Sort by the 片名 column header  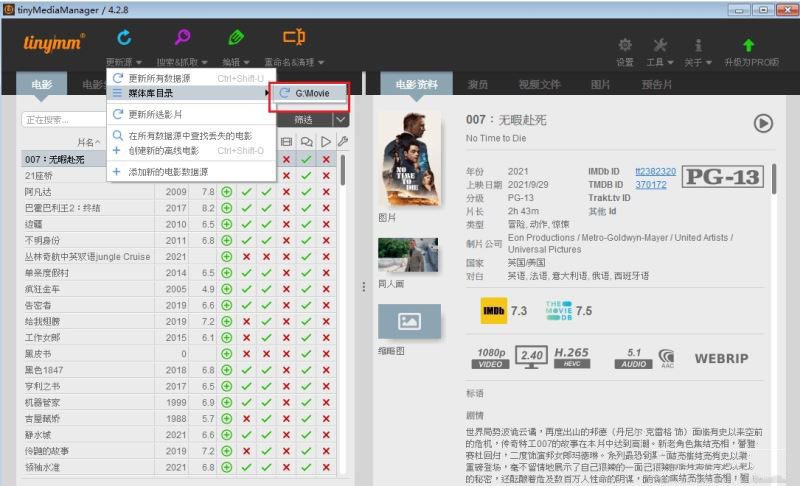[x=89, y=142]
